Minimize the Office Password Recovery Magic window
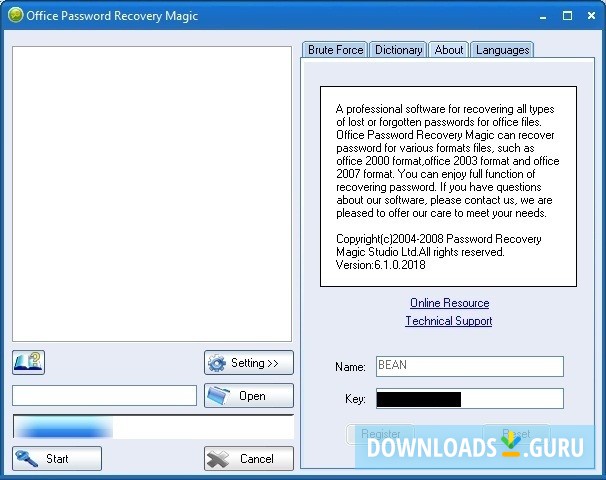Image resolution: width=606 pixels, height=480 pixels. click(543, 16)
